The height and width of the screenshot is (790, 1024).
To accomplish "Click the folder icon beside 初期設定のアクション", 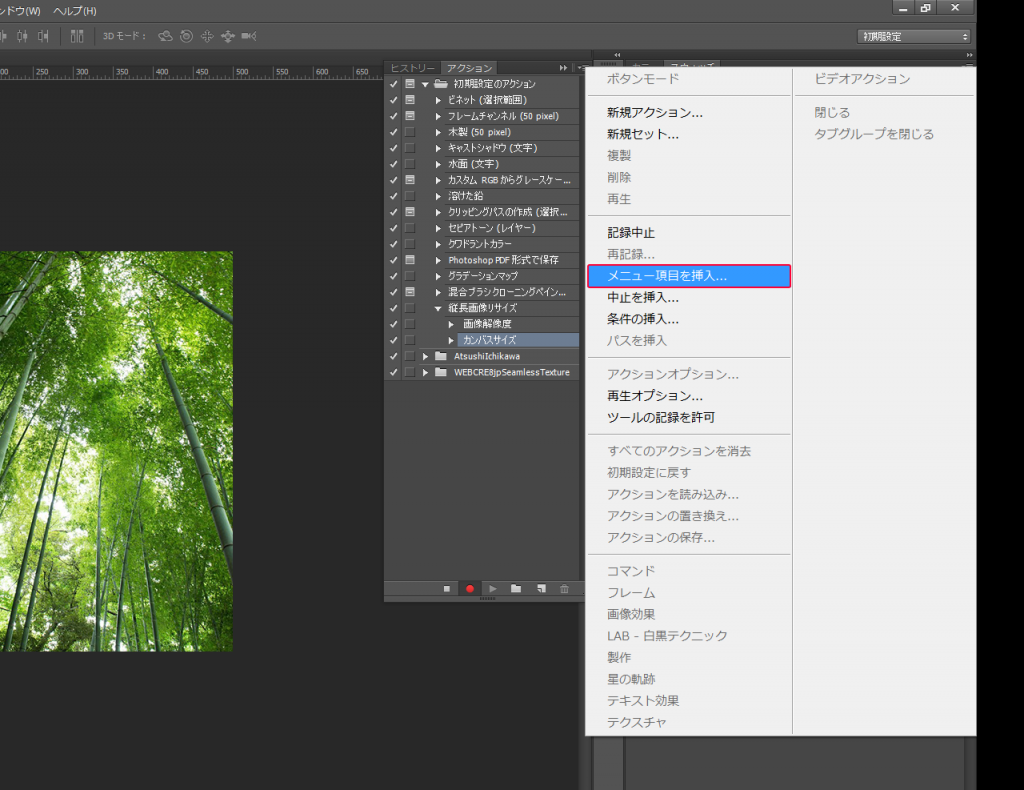I will [441, 84].
